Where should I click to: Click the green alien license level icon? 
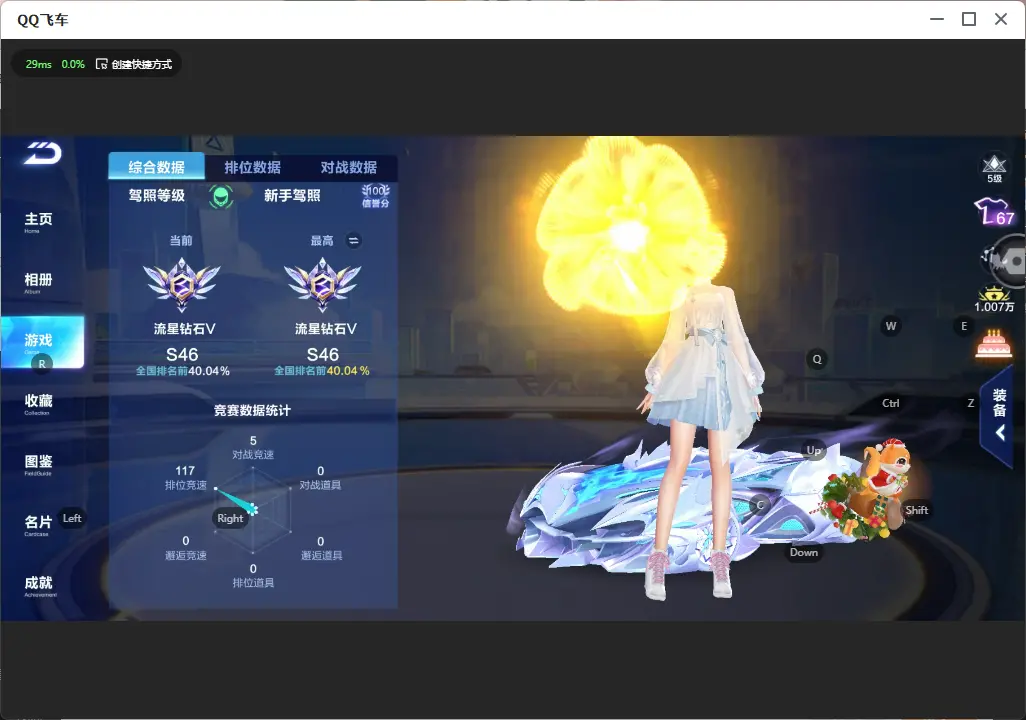(221, 196)
